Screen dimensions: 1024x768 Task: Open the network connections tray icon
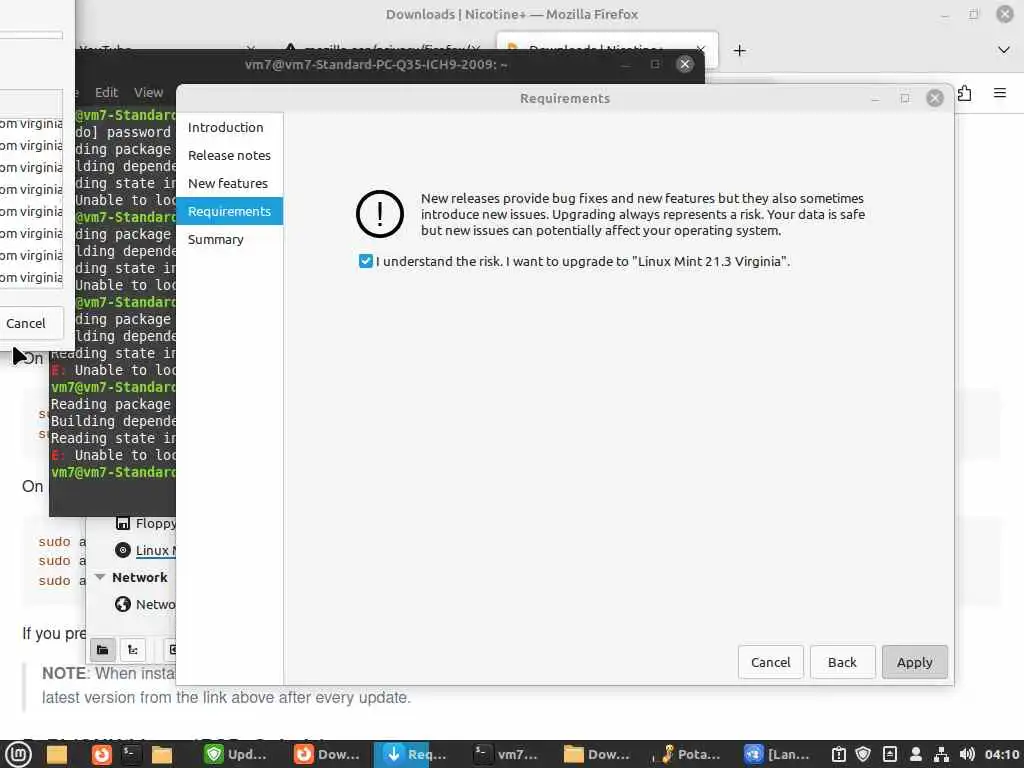[941, 755]
